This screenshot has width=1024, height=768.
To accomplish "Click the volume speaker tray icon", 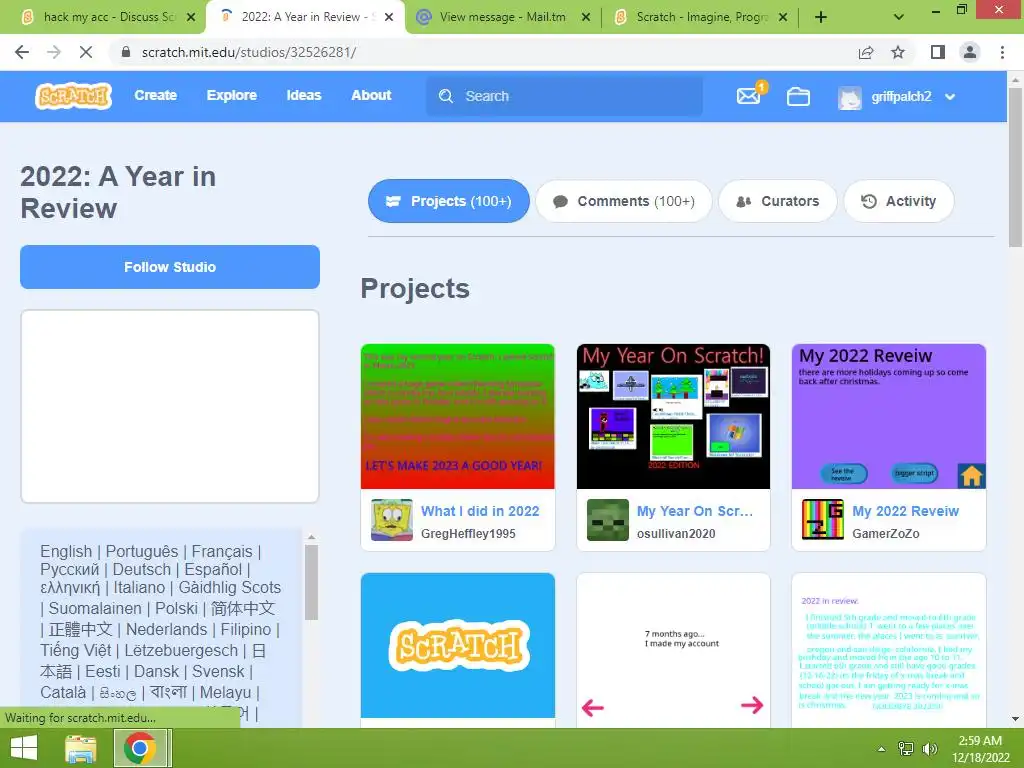I will point(930,749).
